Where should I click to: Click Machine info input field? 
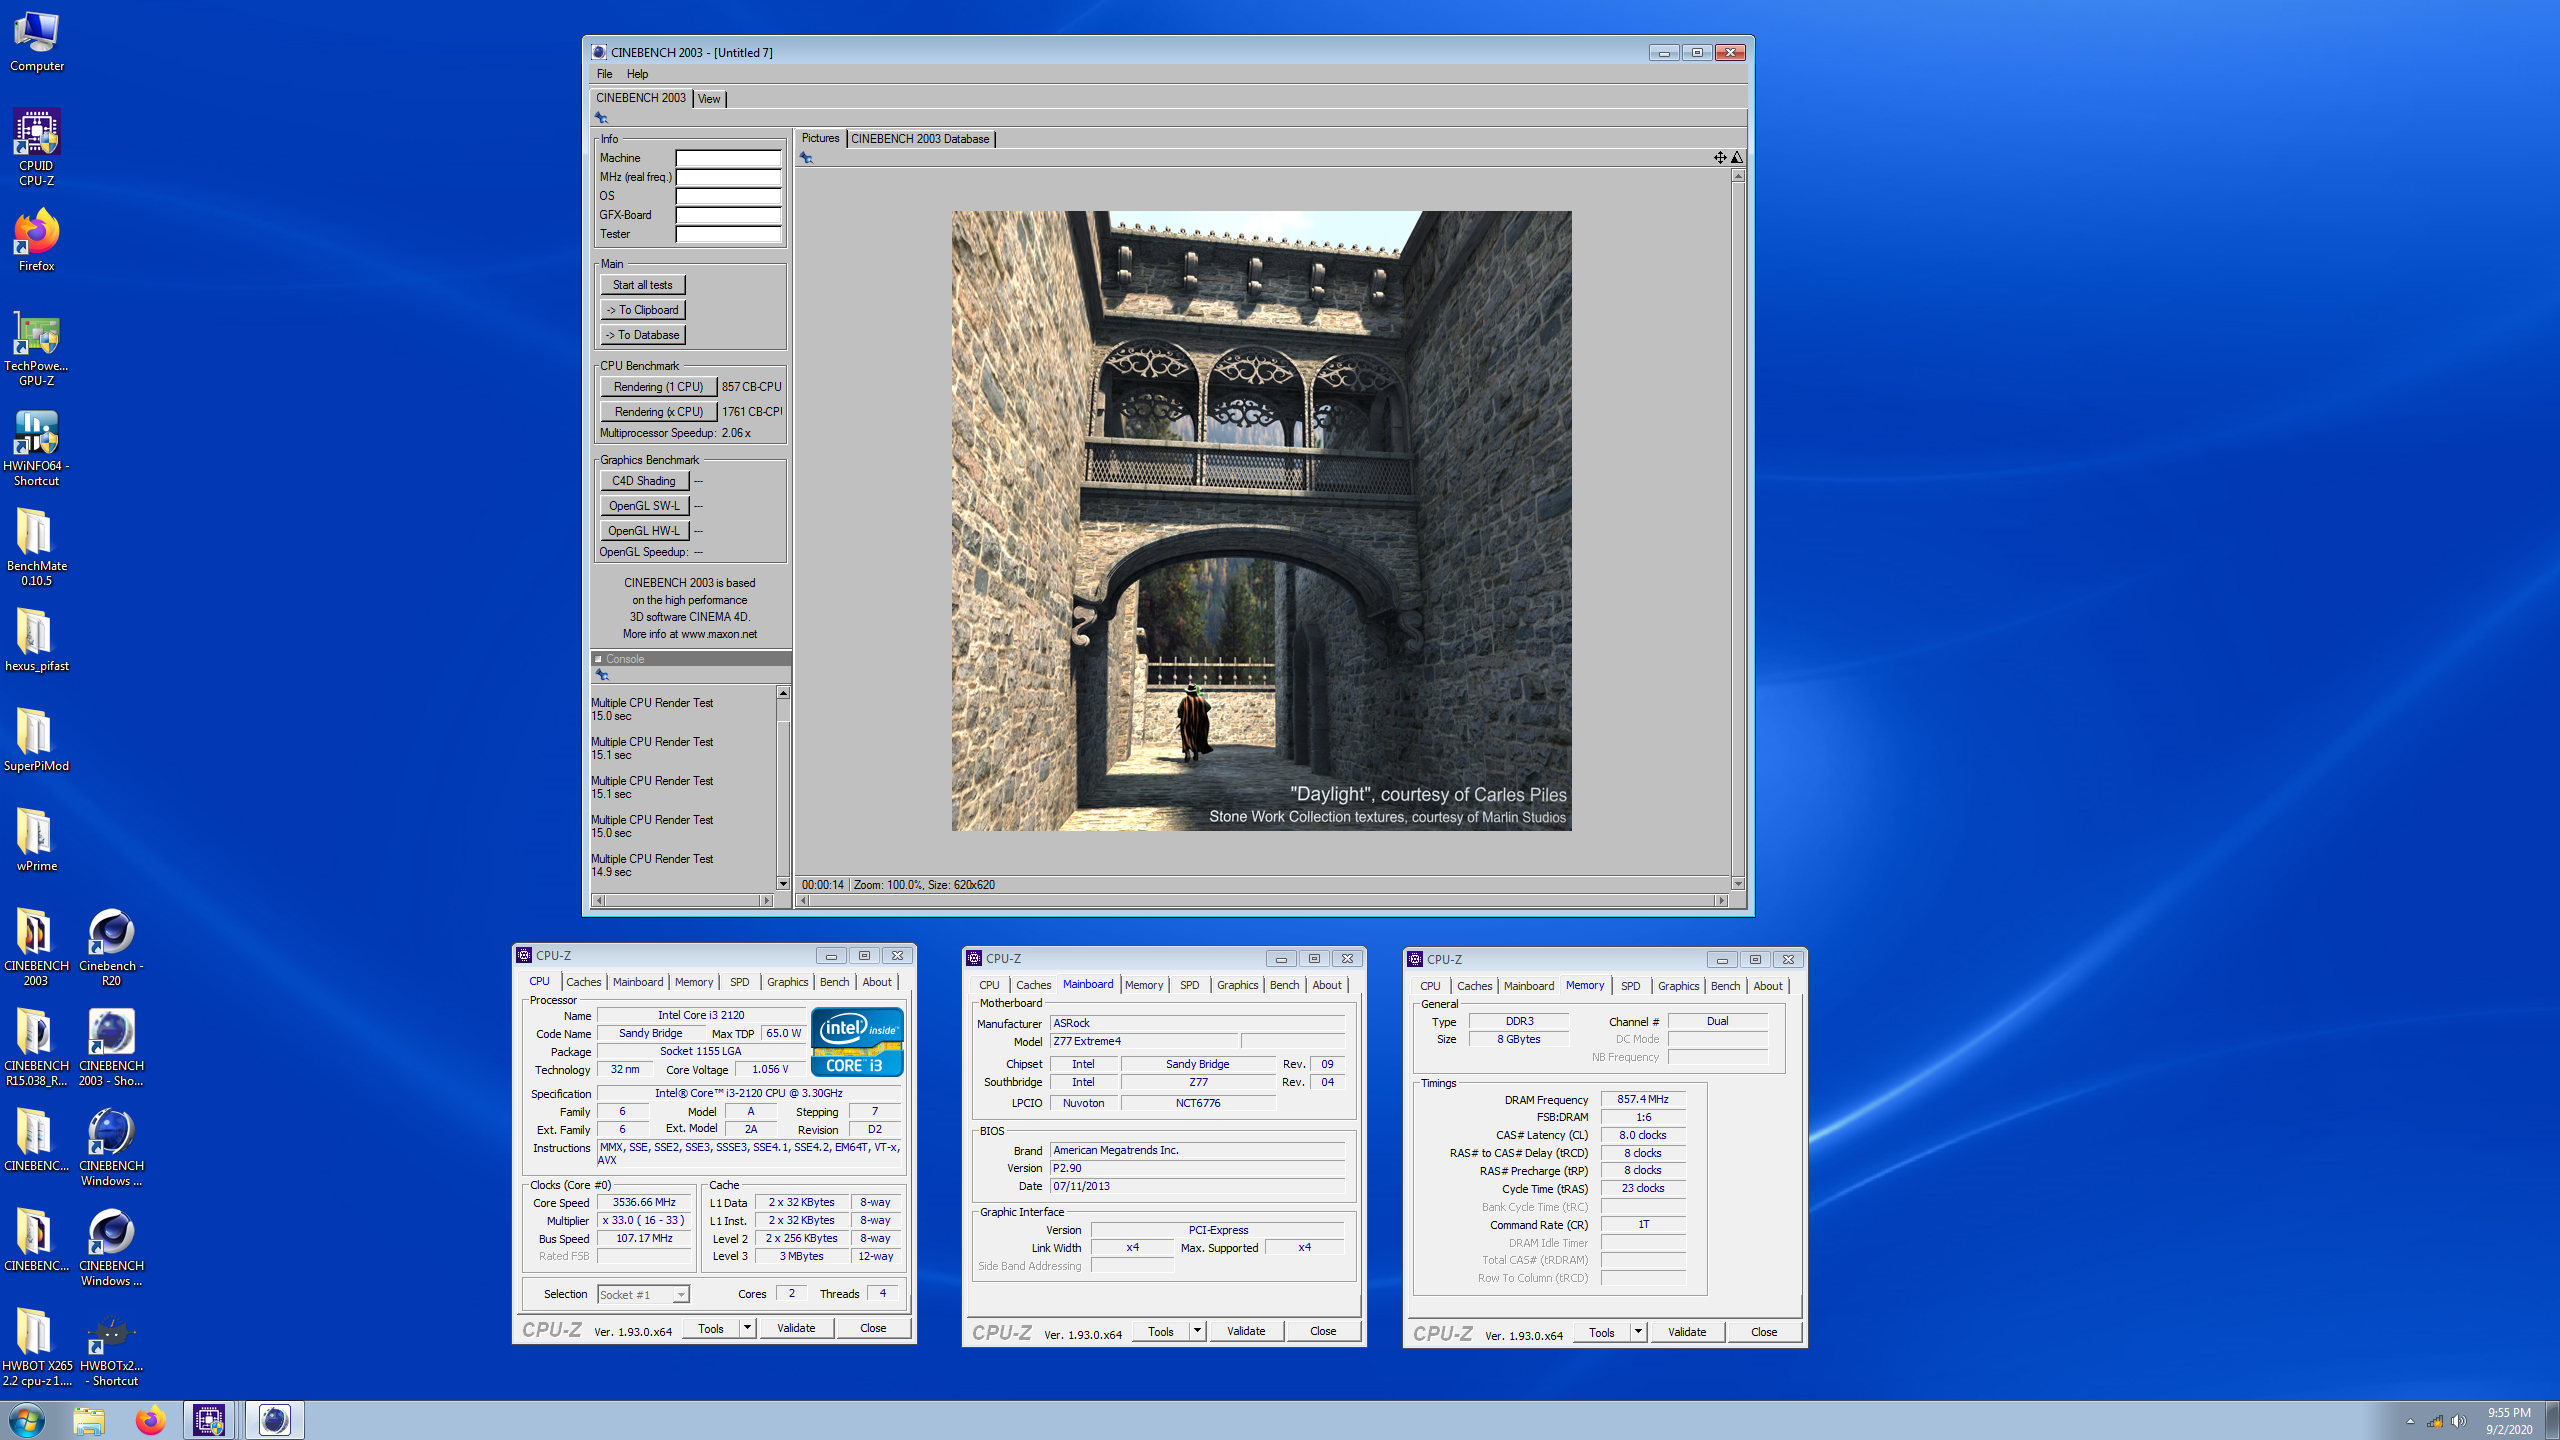click(x=728, y=158)
